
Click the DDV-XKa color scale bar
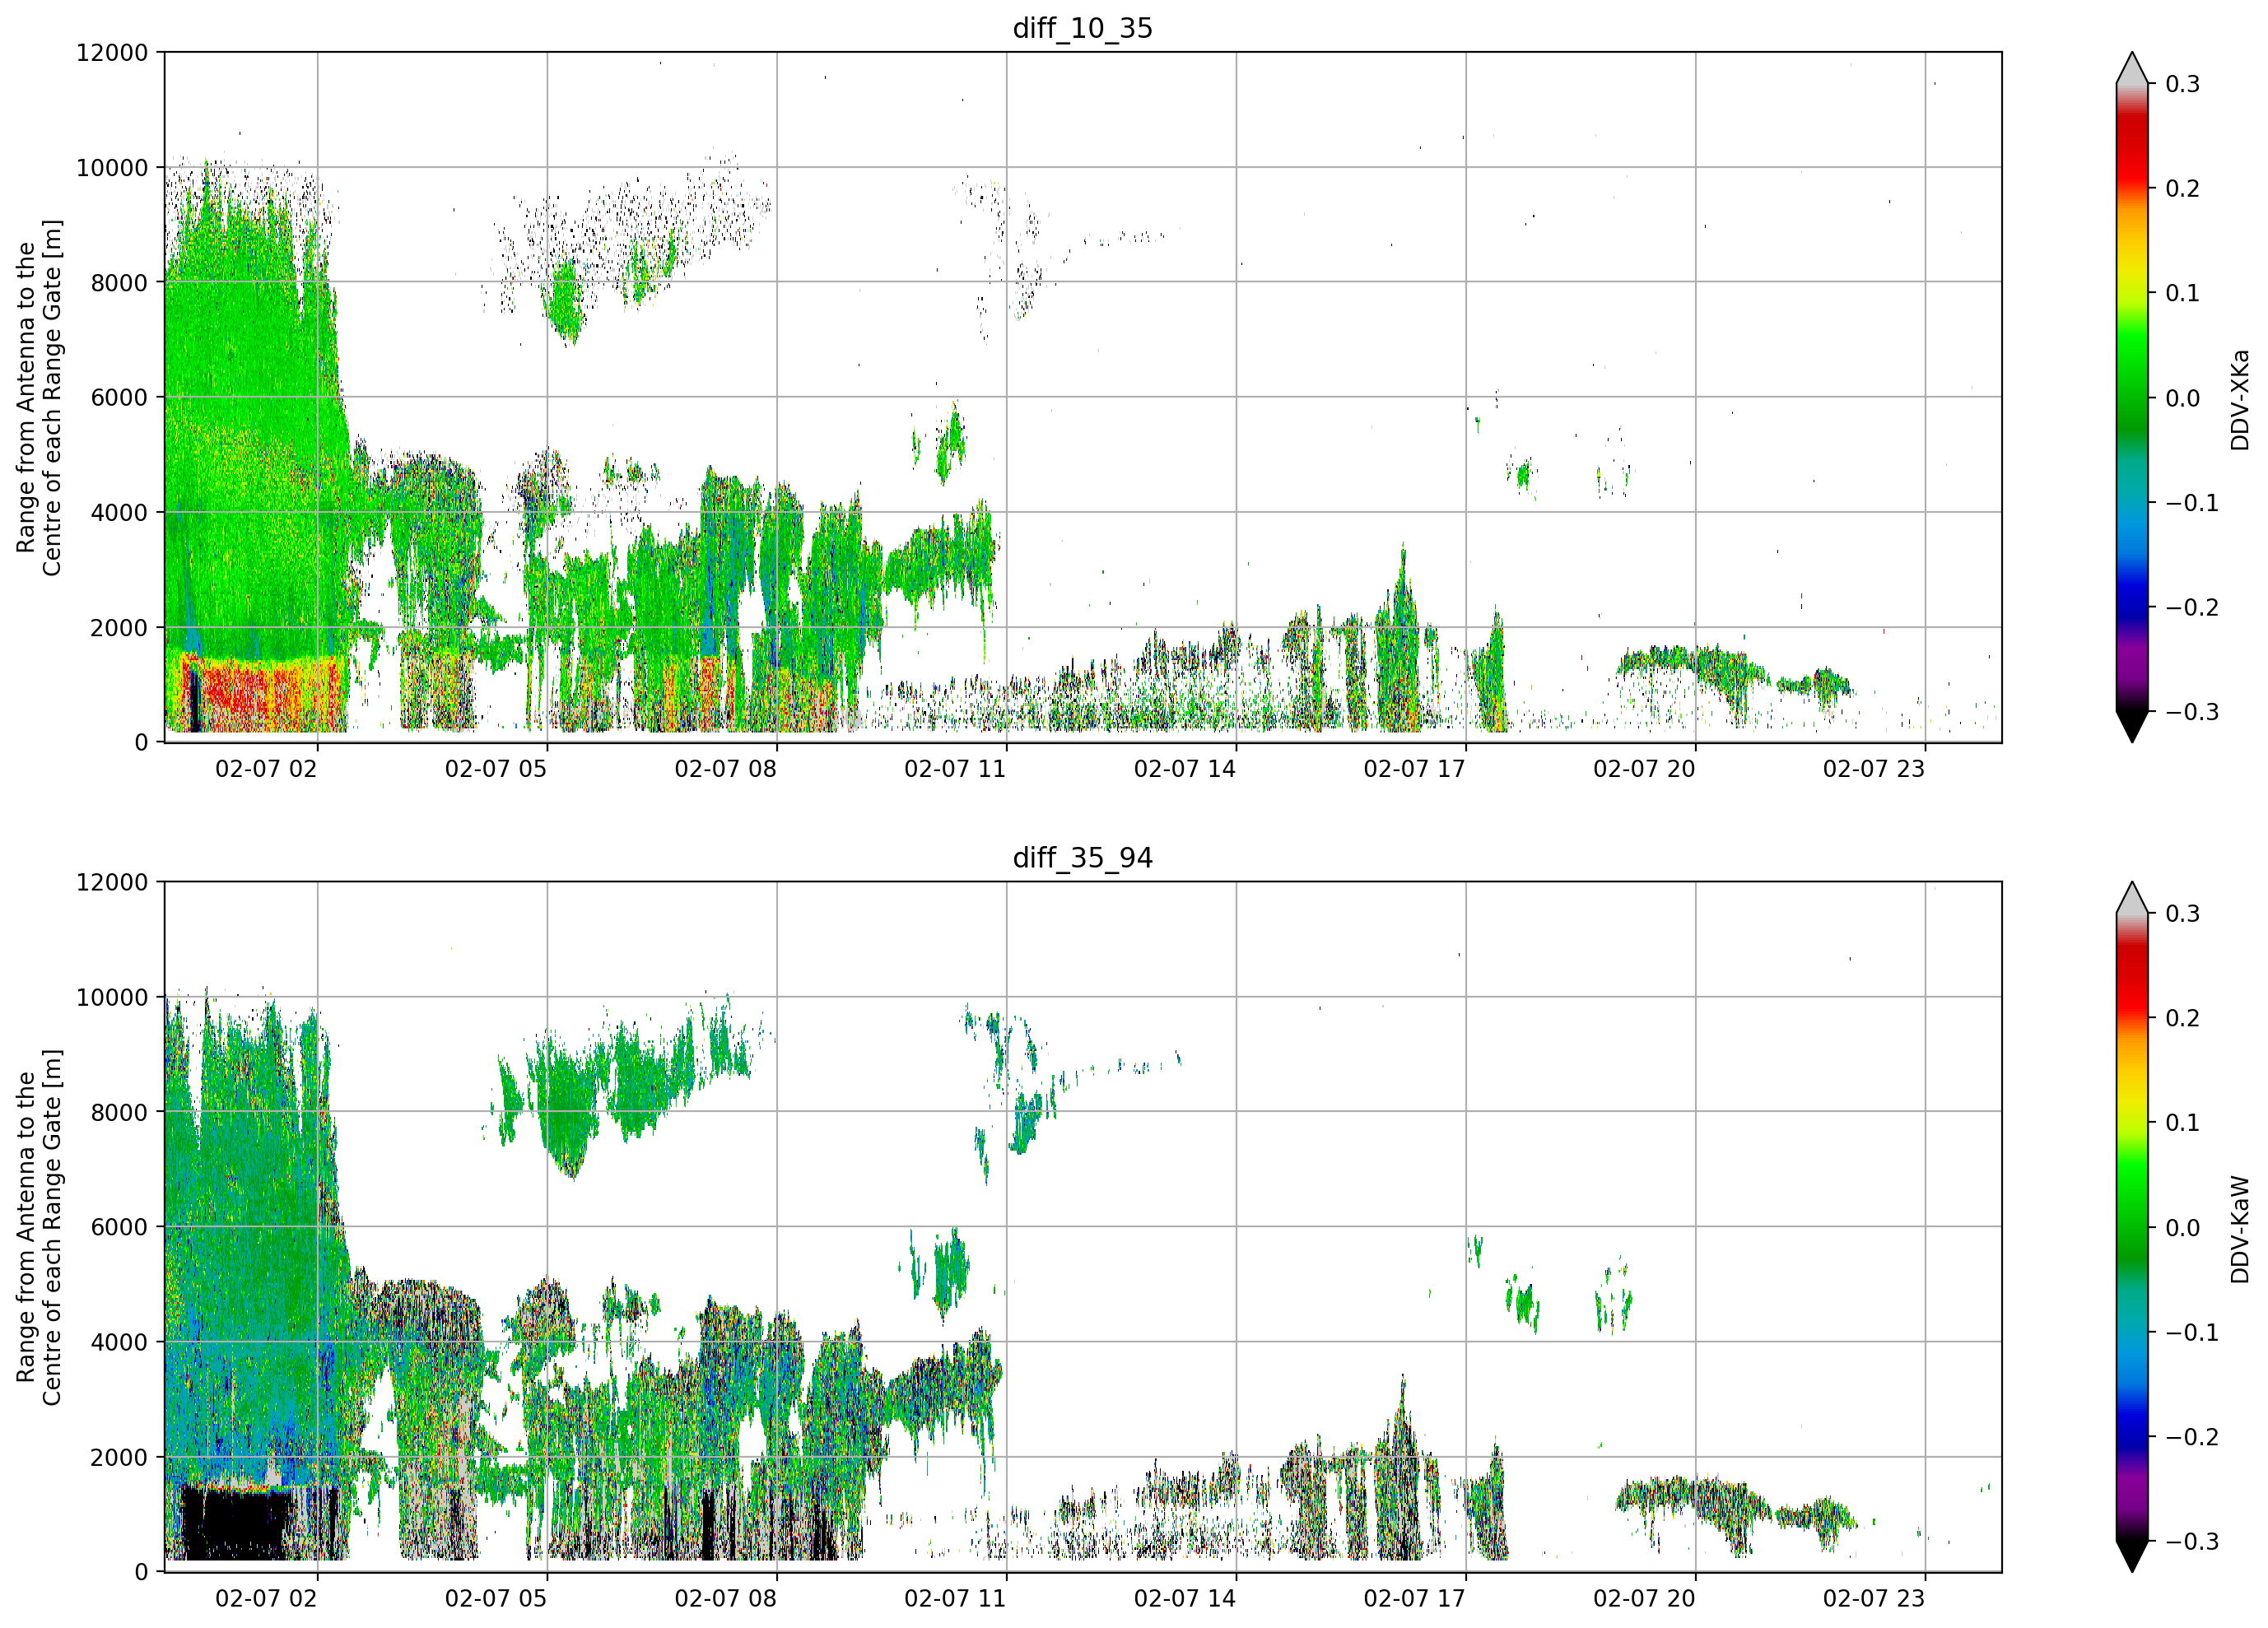coord(2132,397)
